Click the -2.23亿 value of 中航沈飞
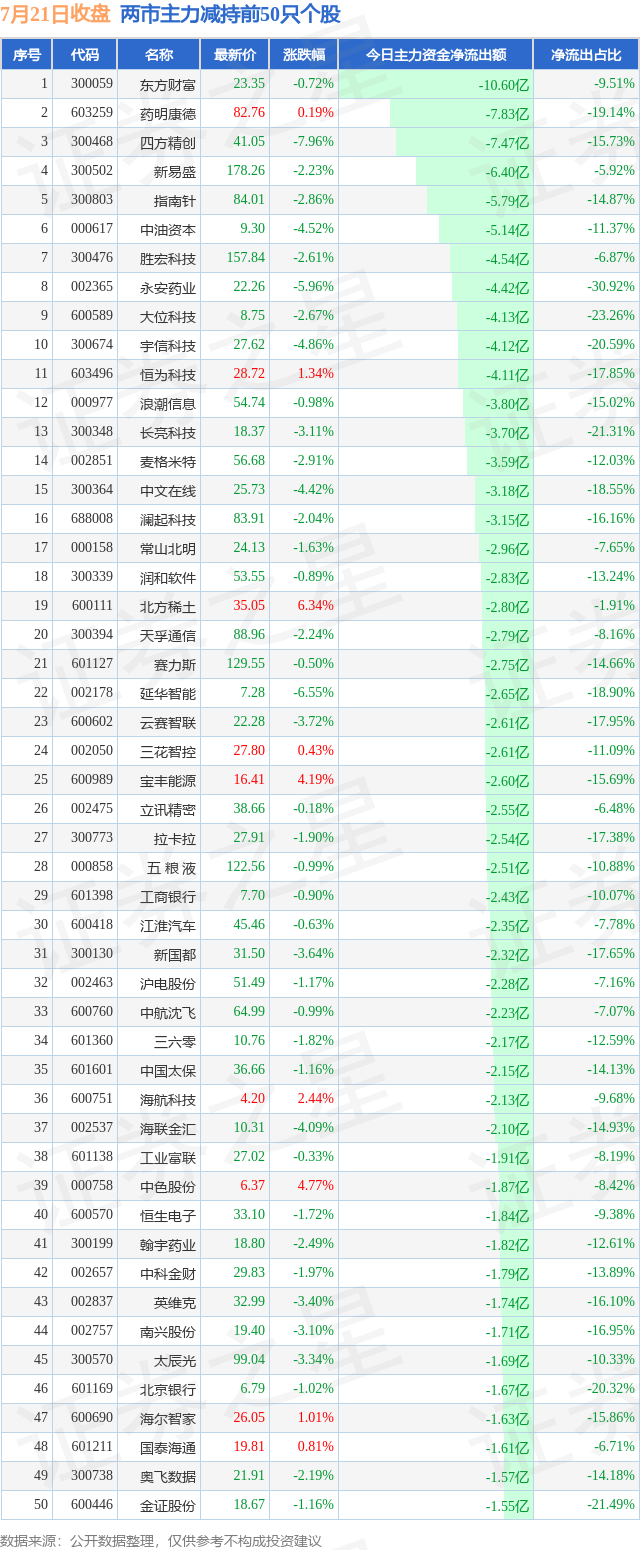The image size is (640, 1550). click(507, 1013)
